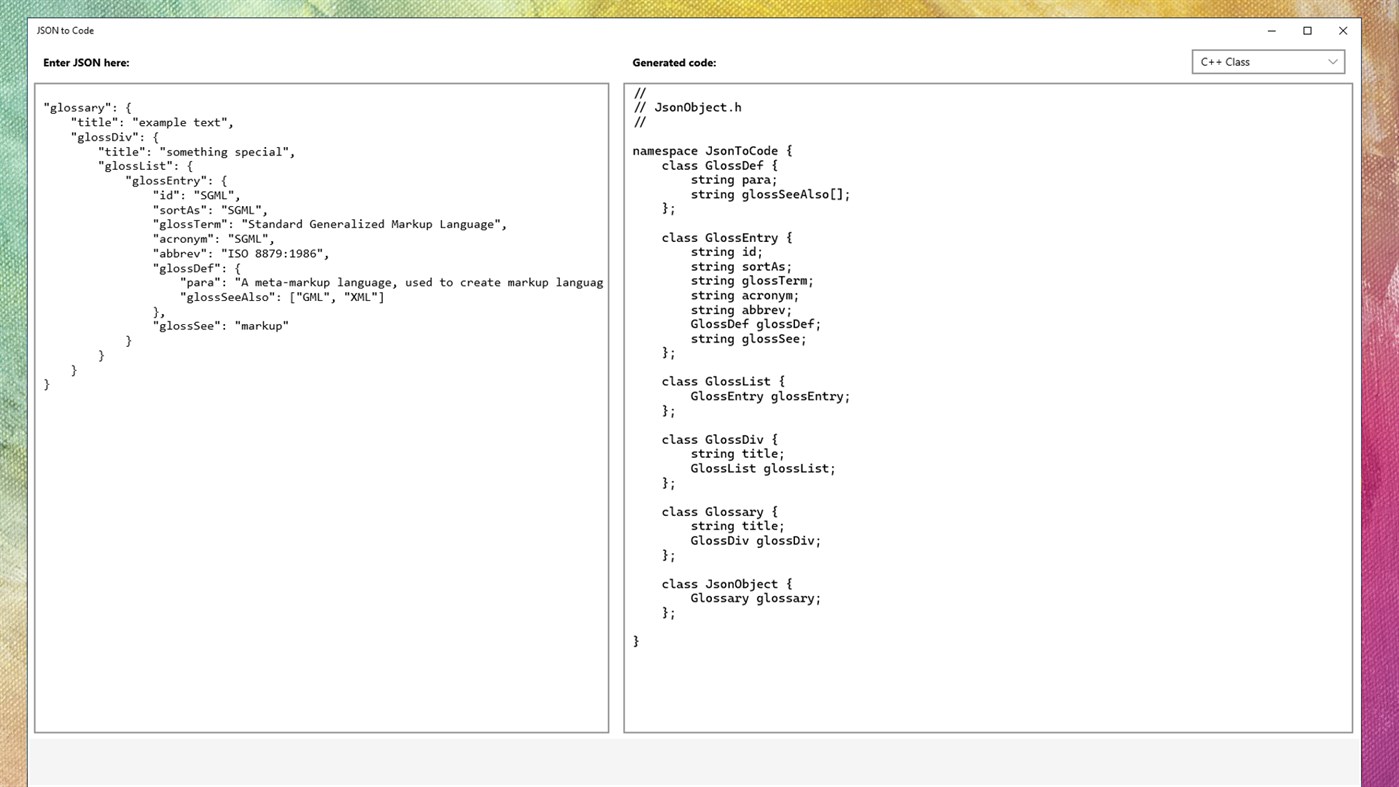This screenshot has height=787, width=1399.
Task: Click the "sortAs": "SGML" line
Action: [x=211, y=210]
